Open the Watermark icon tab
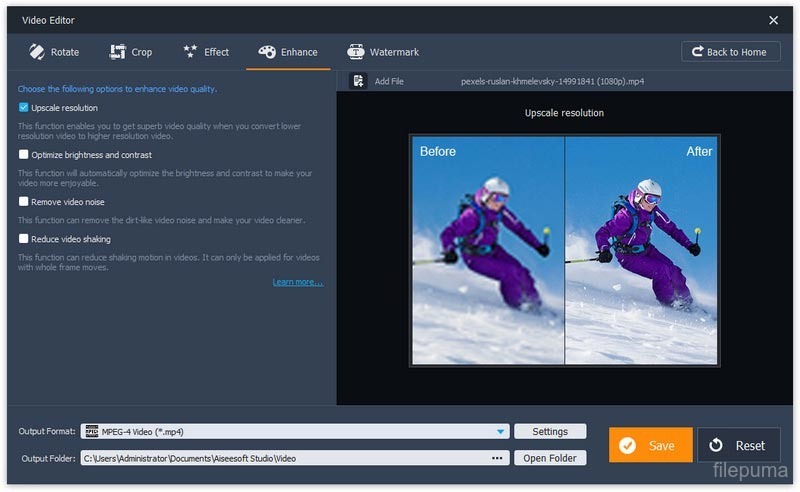The image size is (800, 492). [355, 52]
